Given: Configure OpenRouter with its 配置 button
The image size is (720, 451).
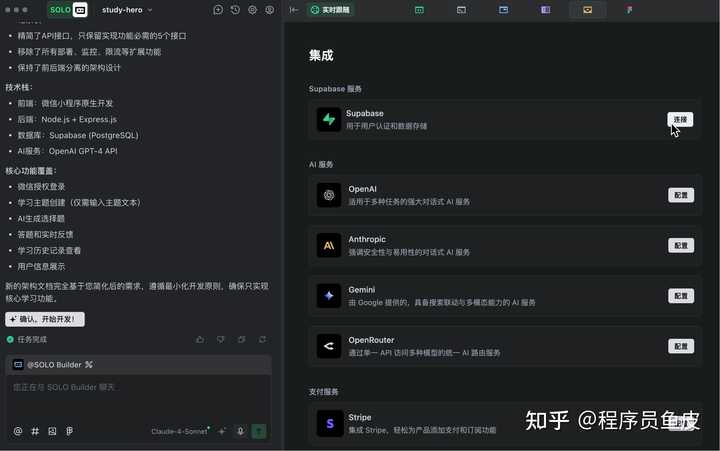Looking at the screenshot, I should [681, 346].
